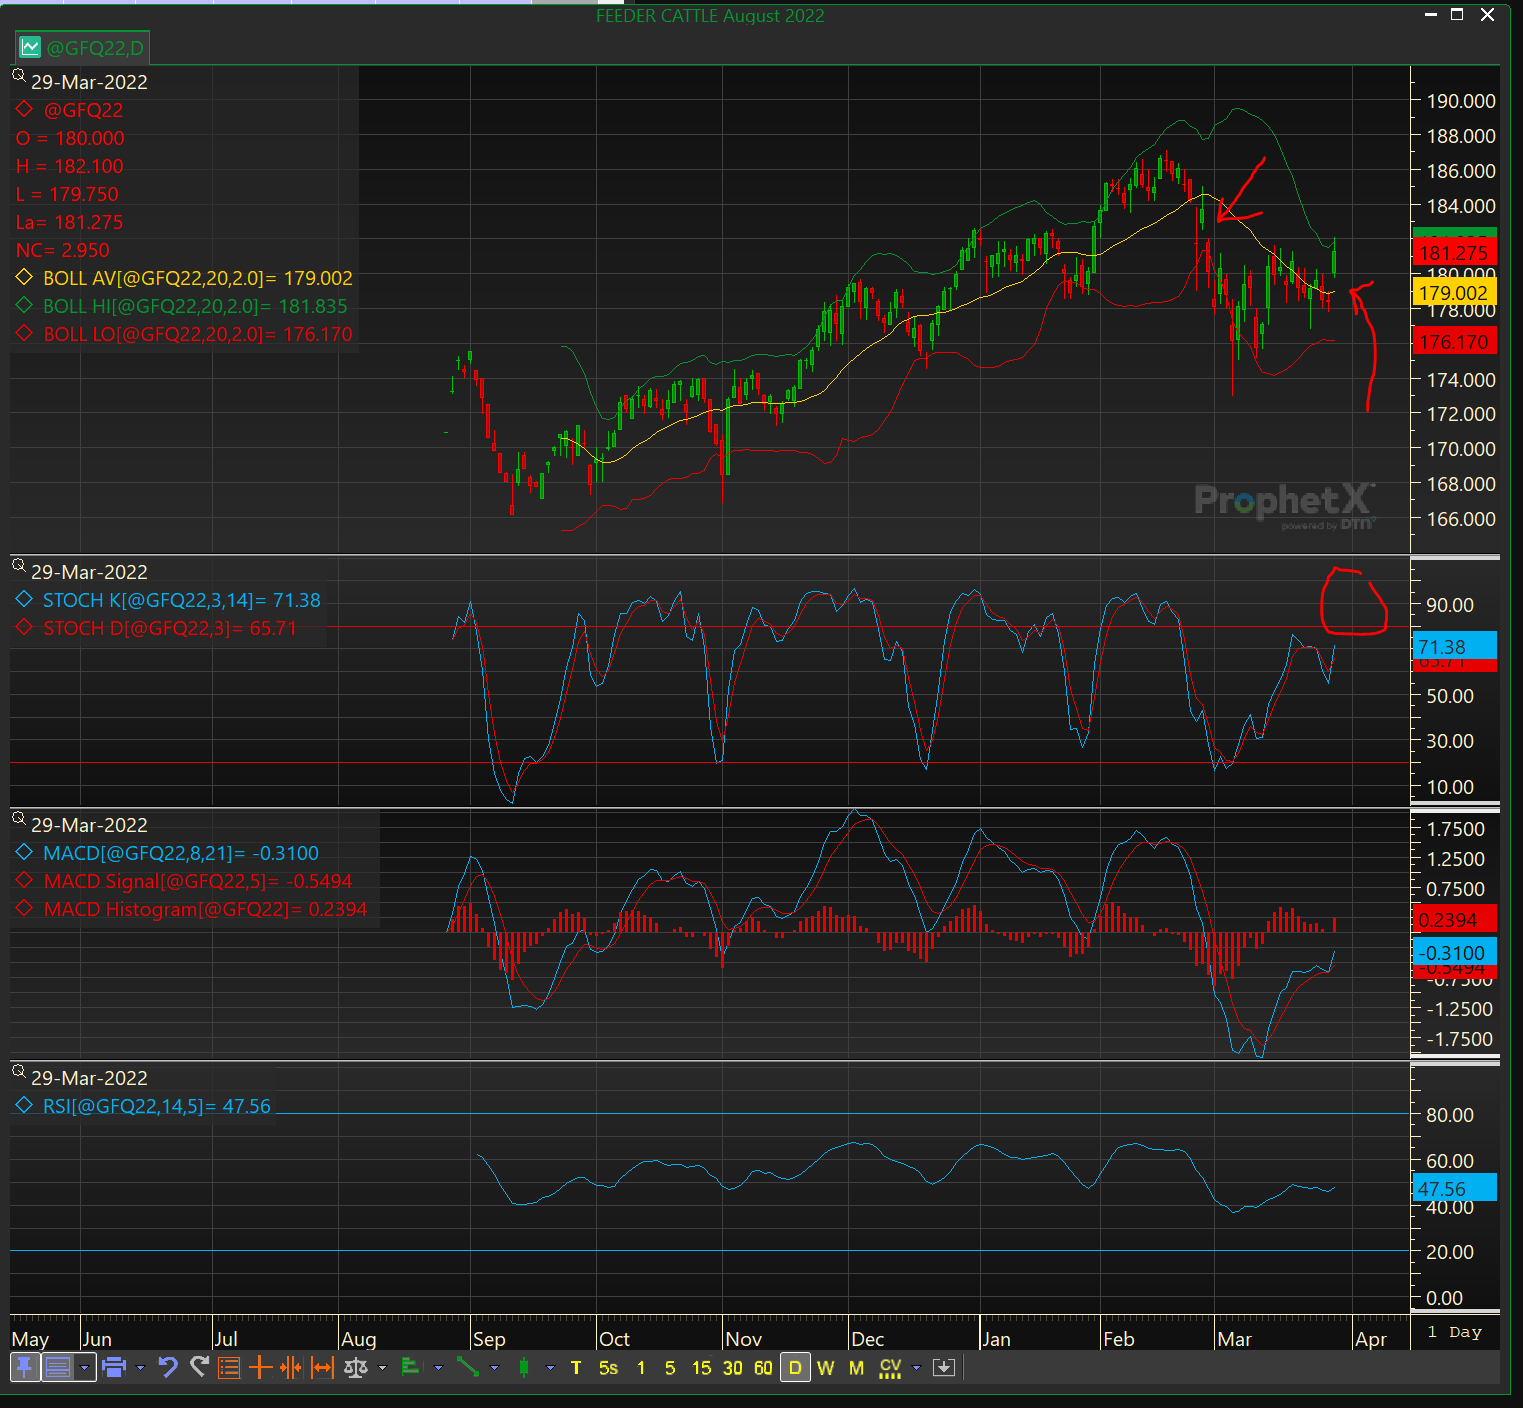Click the printer icon
This screenshot has height=1408, width=1523.
[114, 1367]
